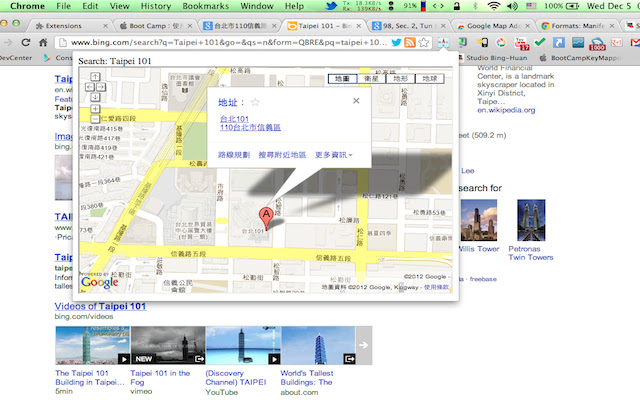Open the Willis Tower image

click(x=479, y=220)
